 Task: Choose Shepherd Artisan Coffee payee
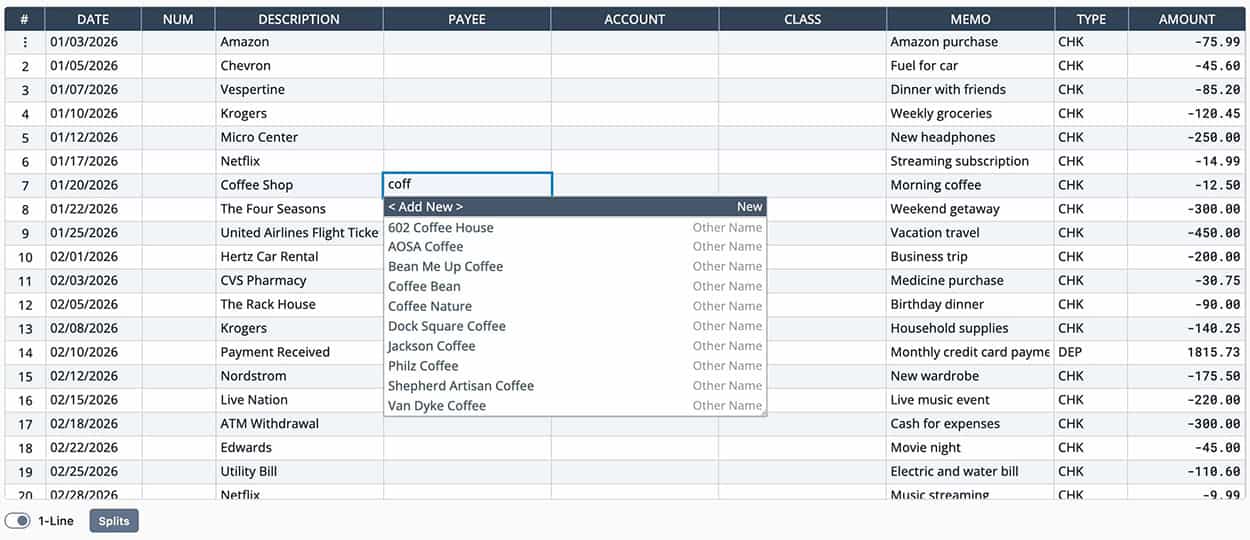575,386
